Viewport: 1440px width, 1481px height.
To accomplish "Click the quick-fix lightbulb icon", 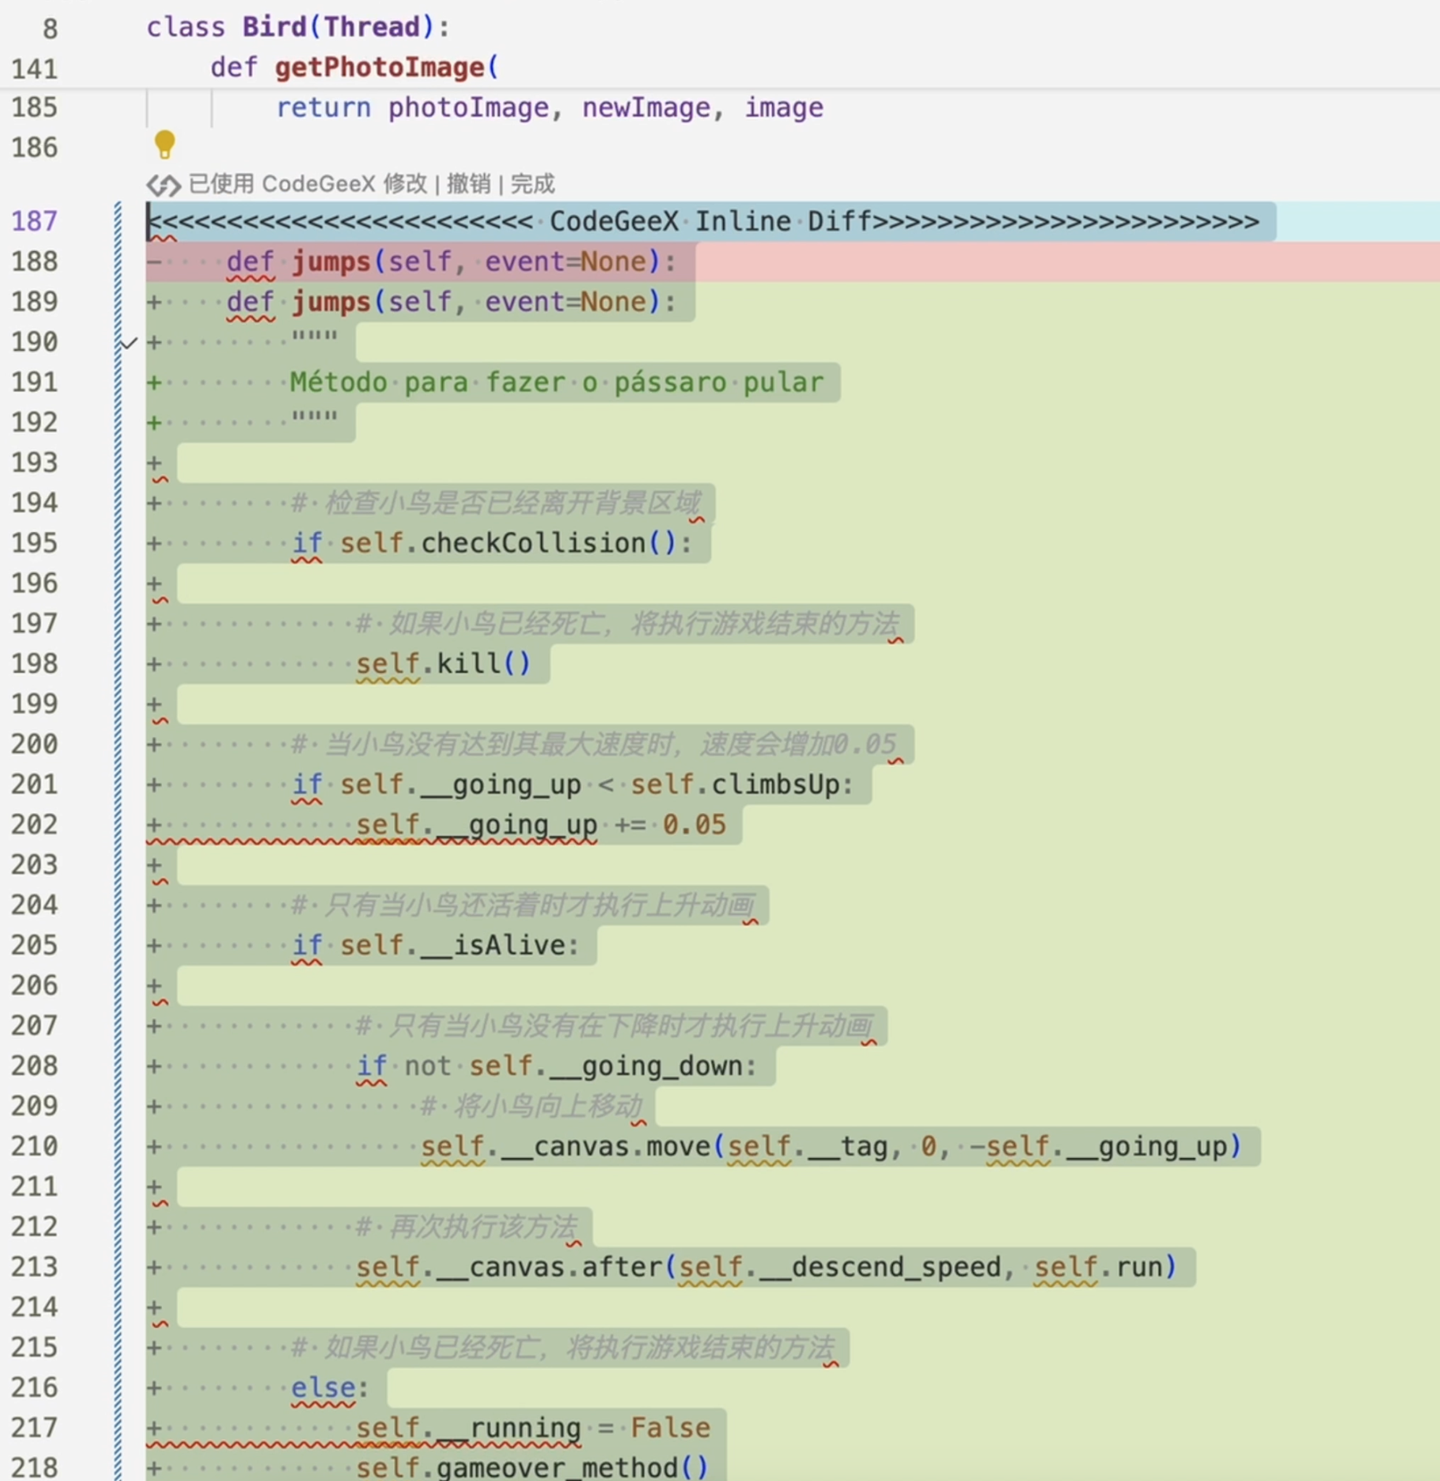I will click(164, 145).
